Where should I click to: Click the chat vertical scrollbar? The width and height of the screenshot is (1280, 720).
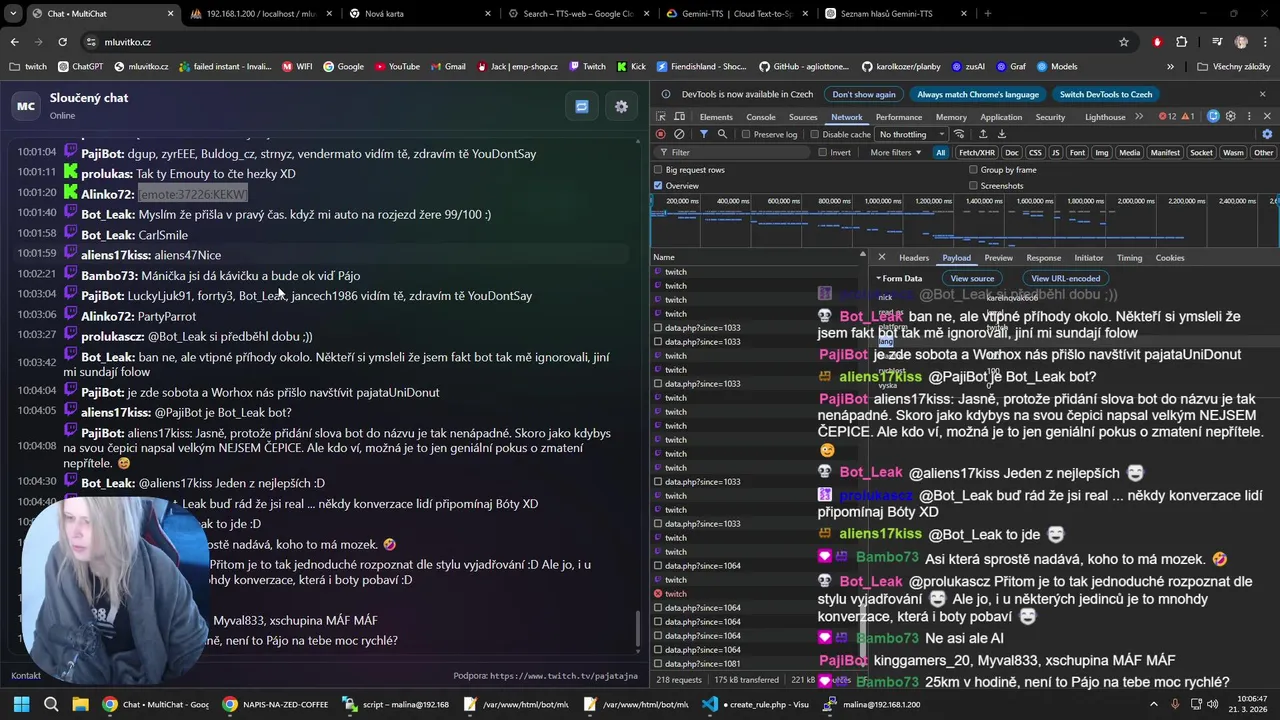pos(637,628)
